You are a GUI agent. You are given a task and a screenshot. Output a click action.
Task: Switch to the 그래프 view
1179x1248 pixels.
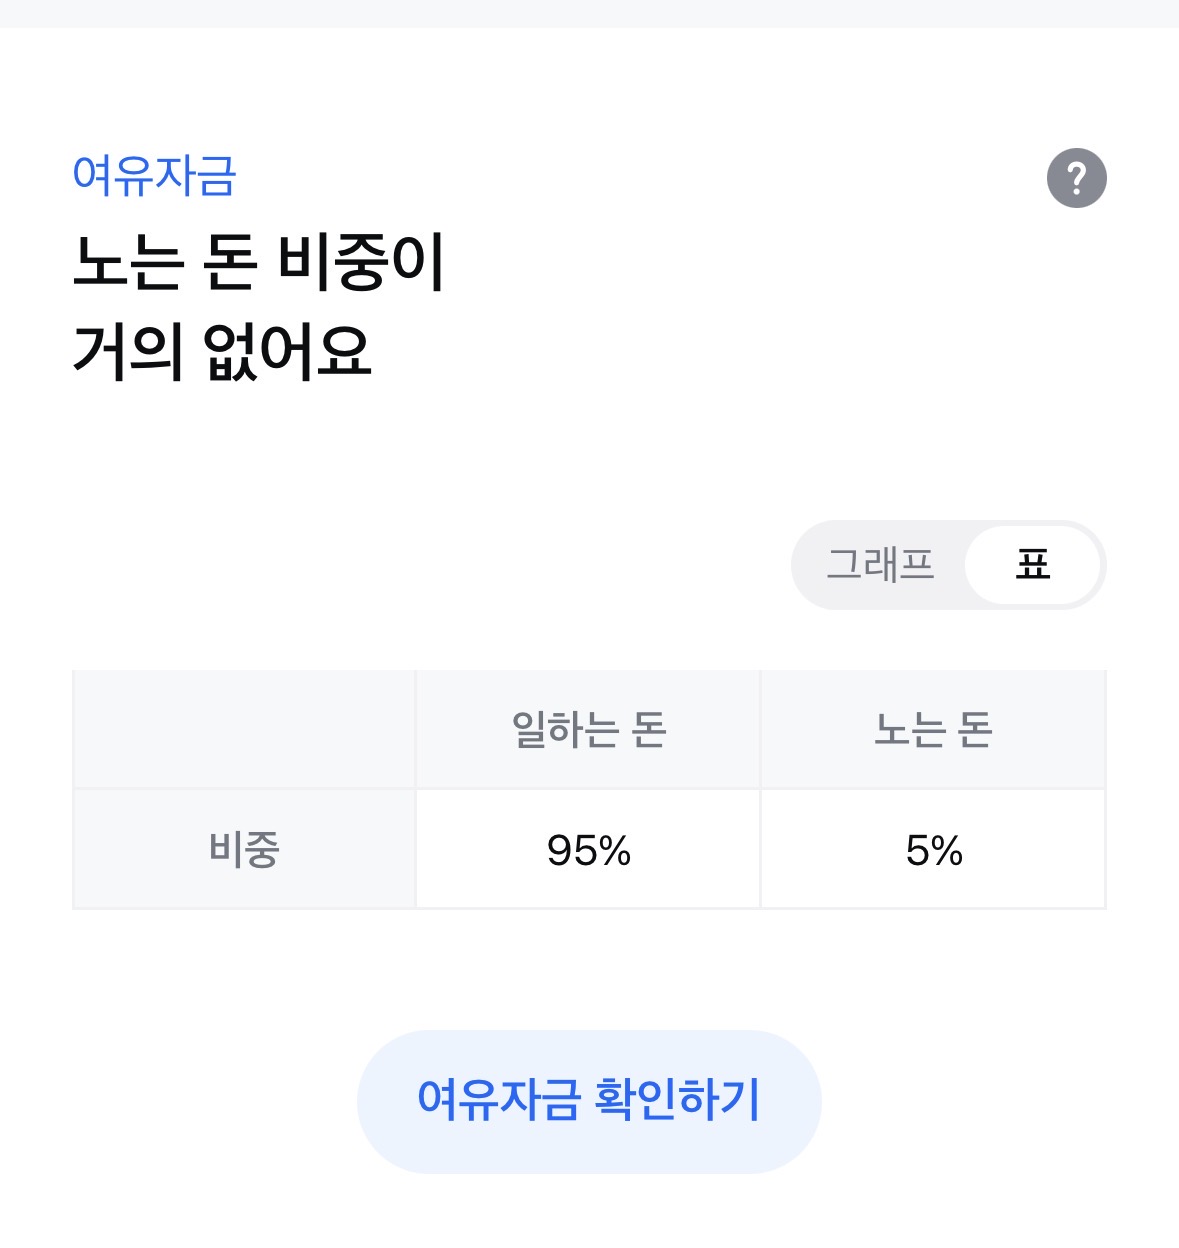point(880,565)
